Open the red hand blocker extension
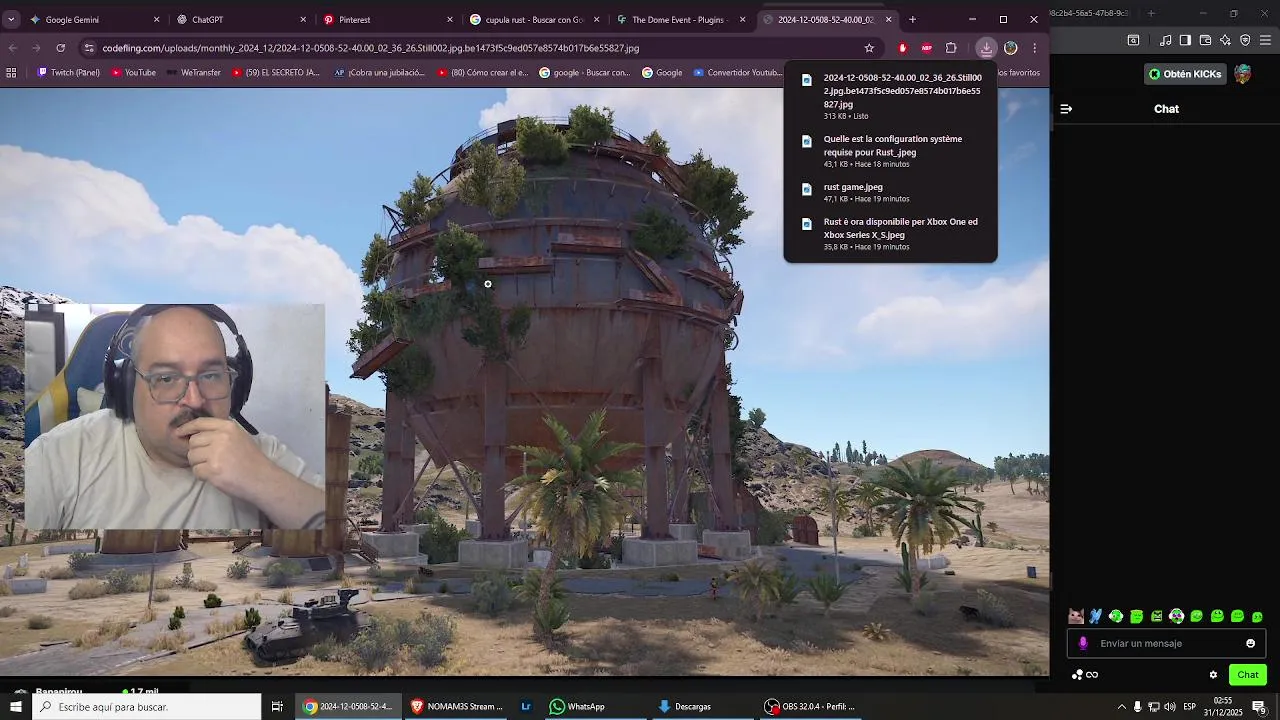This screenshot has height=720, width=1280. [x=903, y=47]
